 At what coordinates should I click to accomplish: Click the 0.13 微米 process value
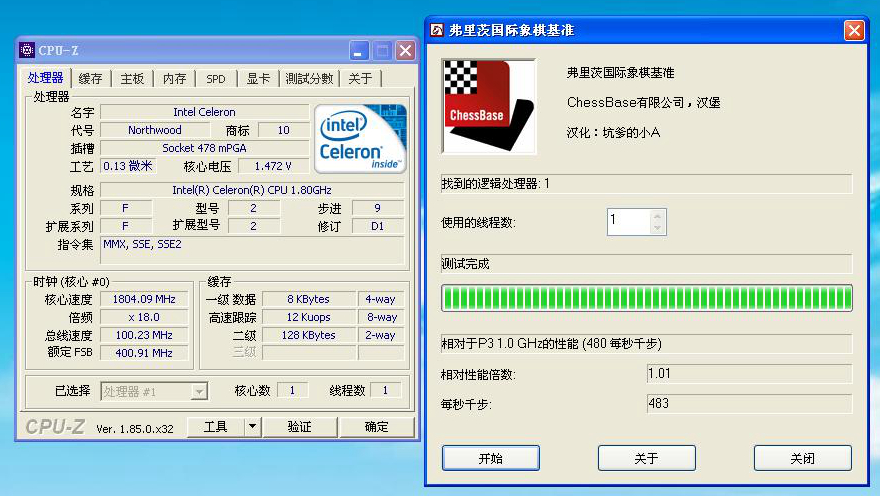click(128, 166)
